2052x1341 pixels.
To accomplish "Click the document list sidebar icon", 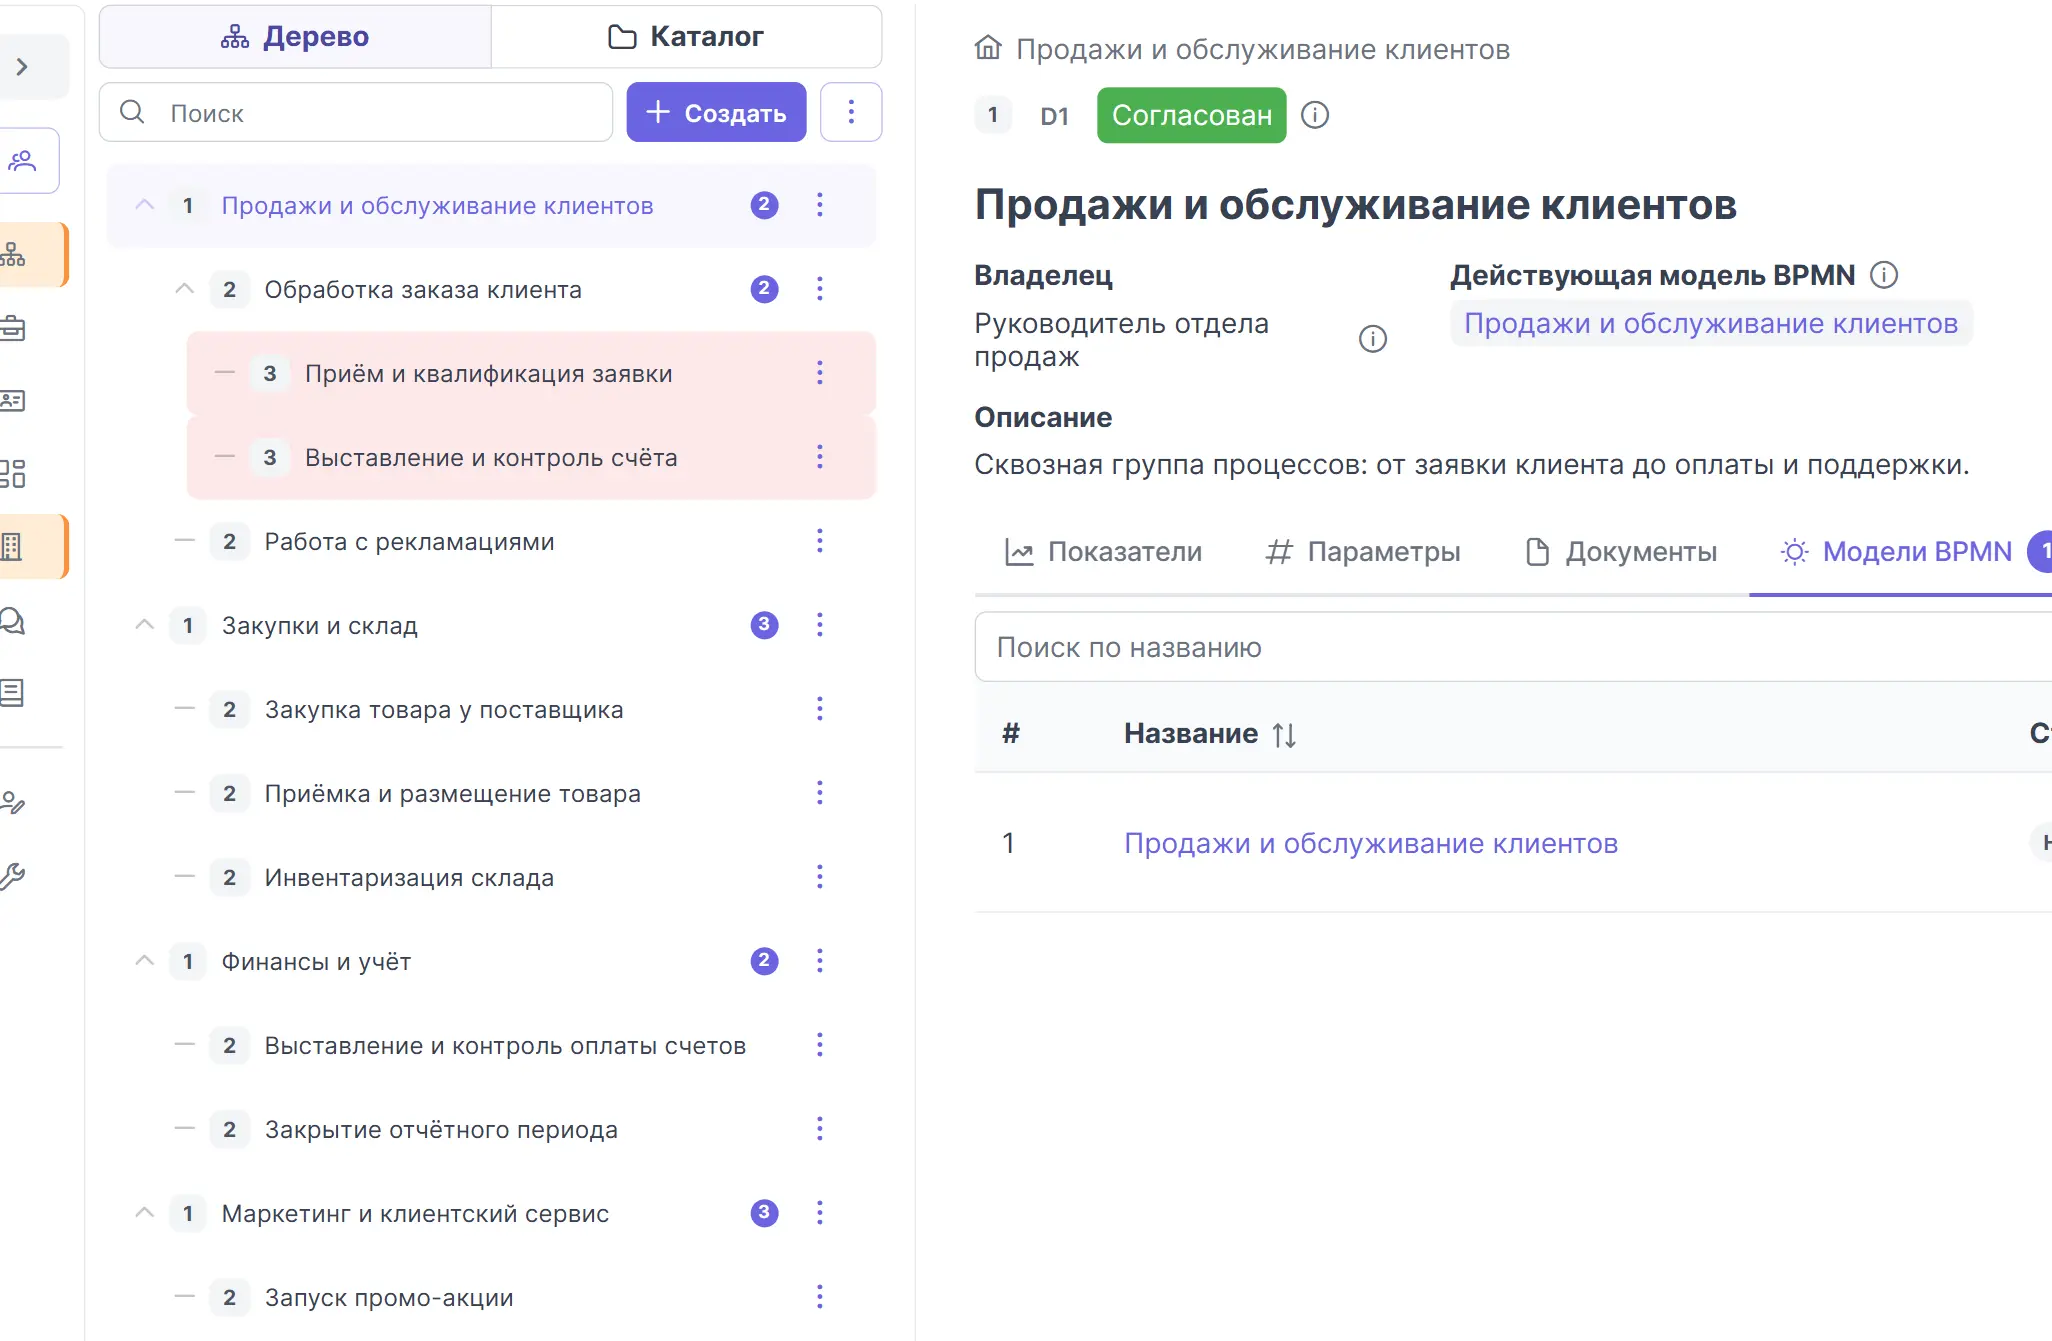I will (13, 693).
